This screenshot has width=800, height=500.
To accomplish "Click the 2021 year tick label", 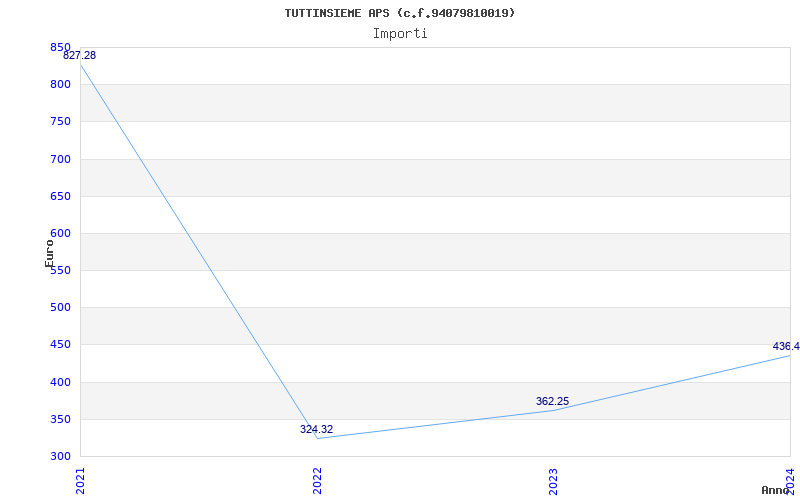I will [81, 480].
